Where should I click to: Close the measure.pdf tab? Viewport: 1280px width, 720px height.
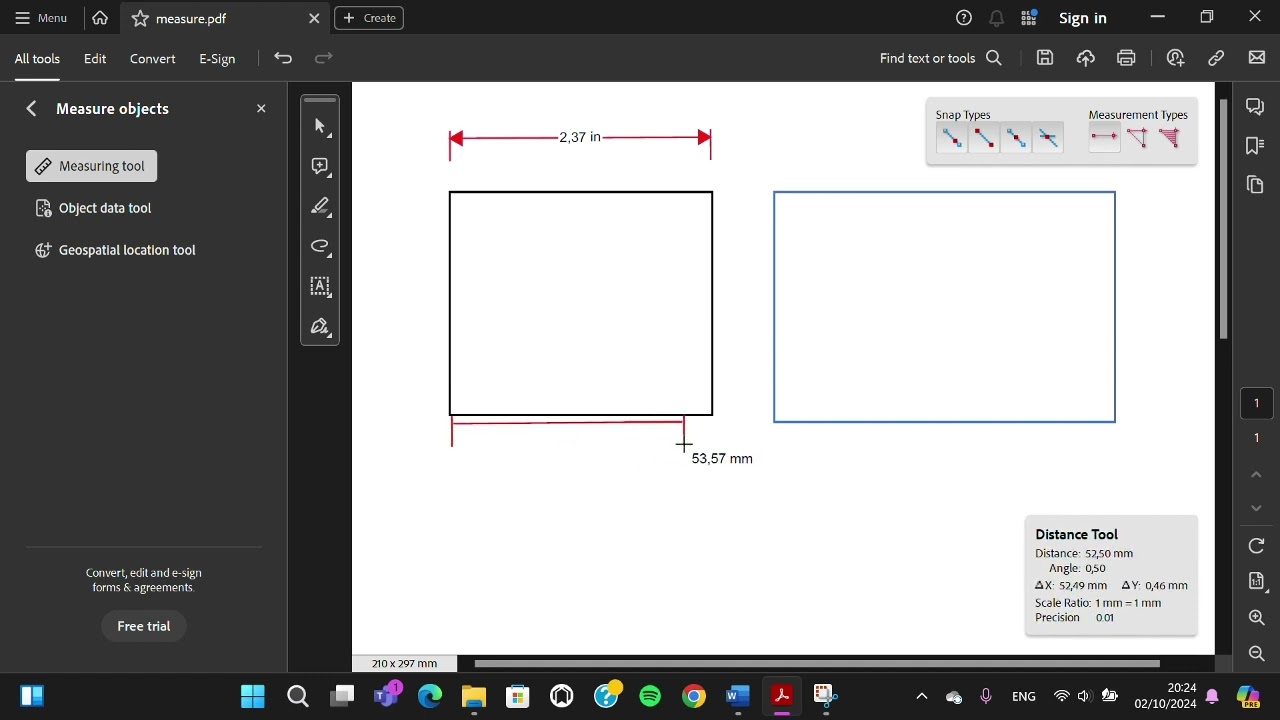coord(314,18)
